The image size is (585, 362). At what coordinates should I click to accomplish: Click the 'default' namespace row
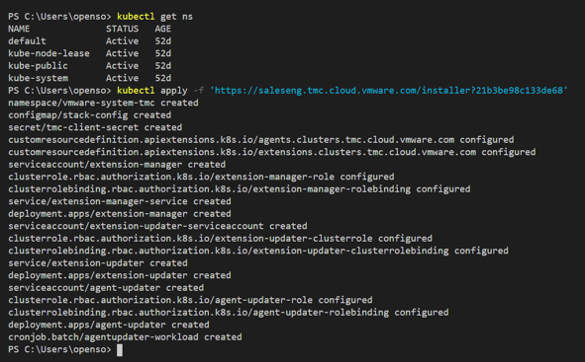click(90, 41)
